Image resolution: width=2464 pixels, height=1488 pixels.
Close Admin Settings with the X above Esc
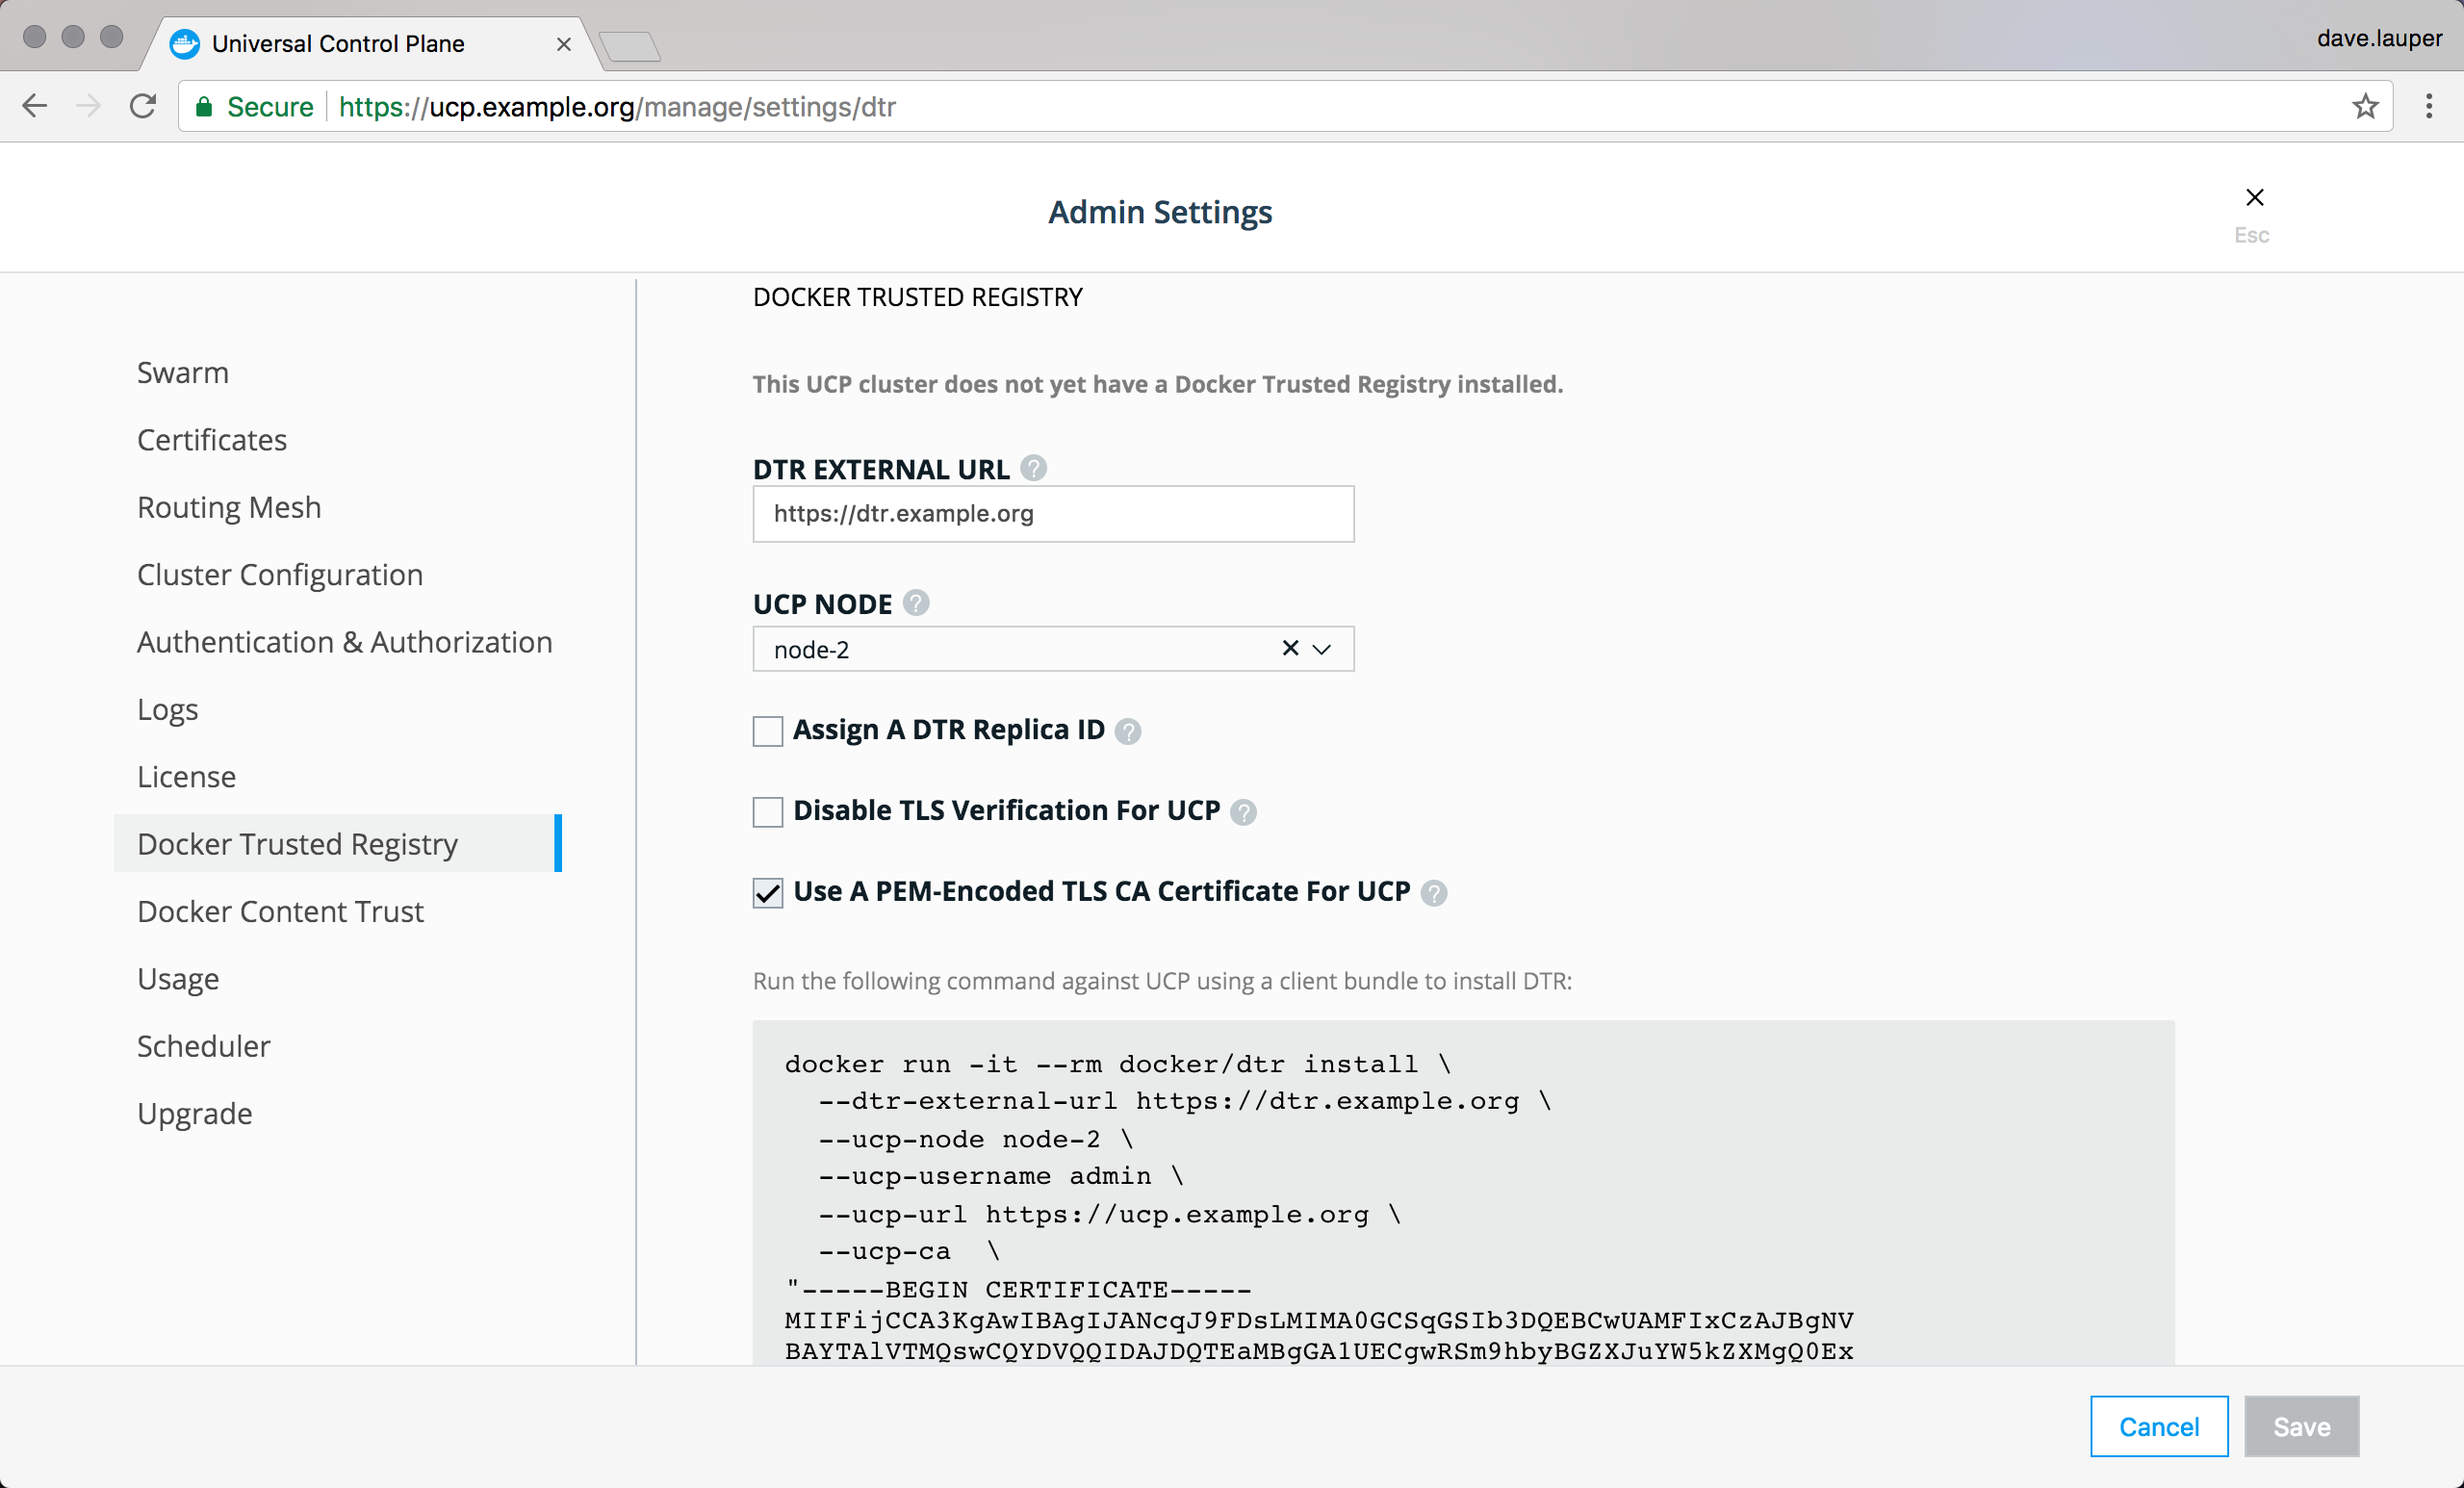(2254, 198)
